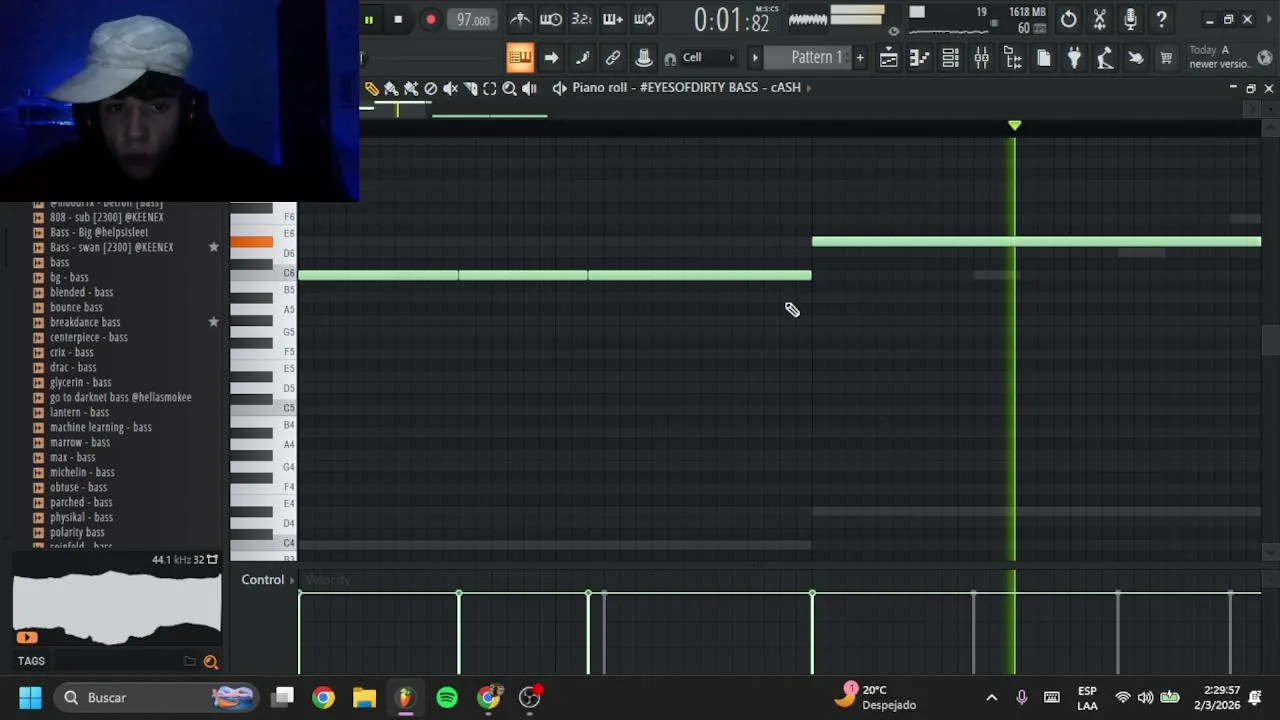Open File Explorer from the taskbar
Screen dimensions: 1280x720
click(364, 698)
